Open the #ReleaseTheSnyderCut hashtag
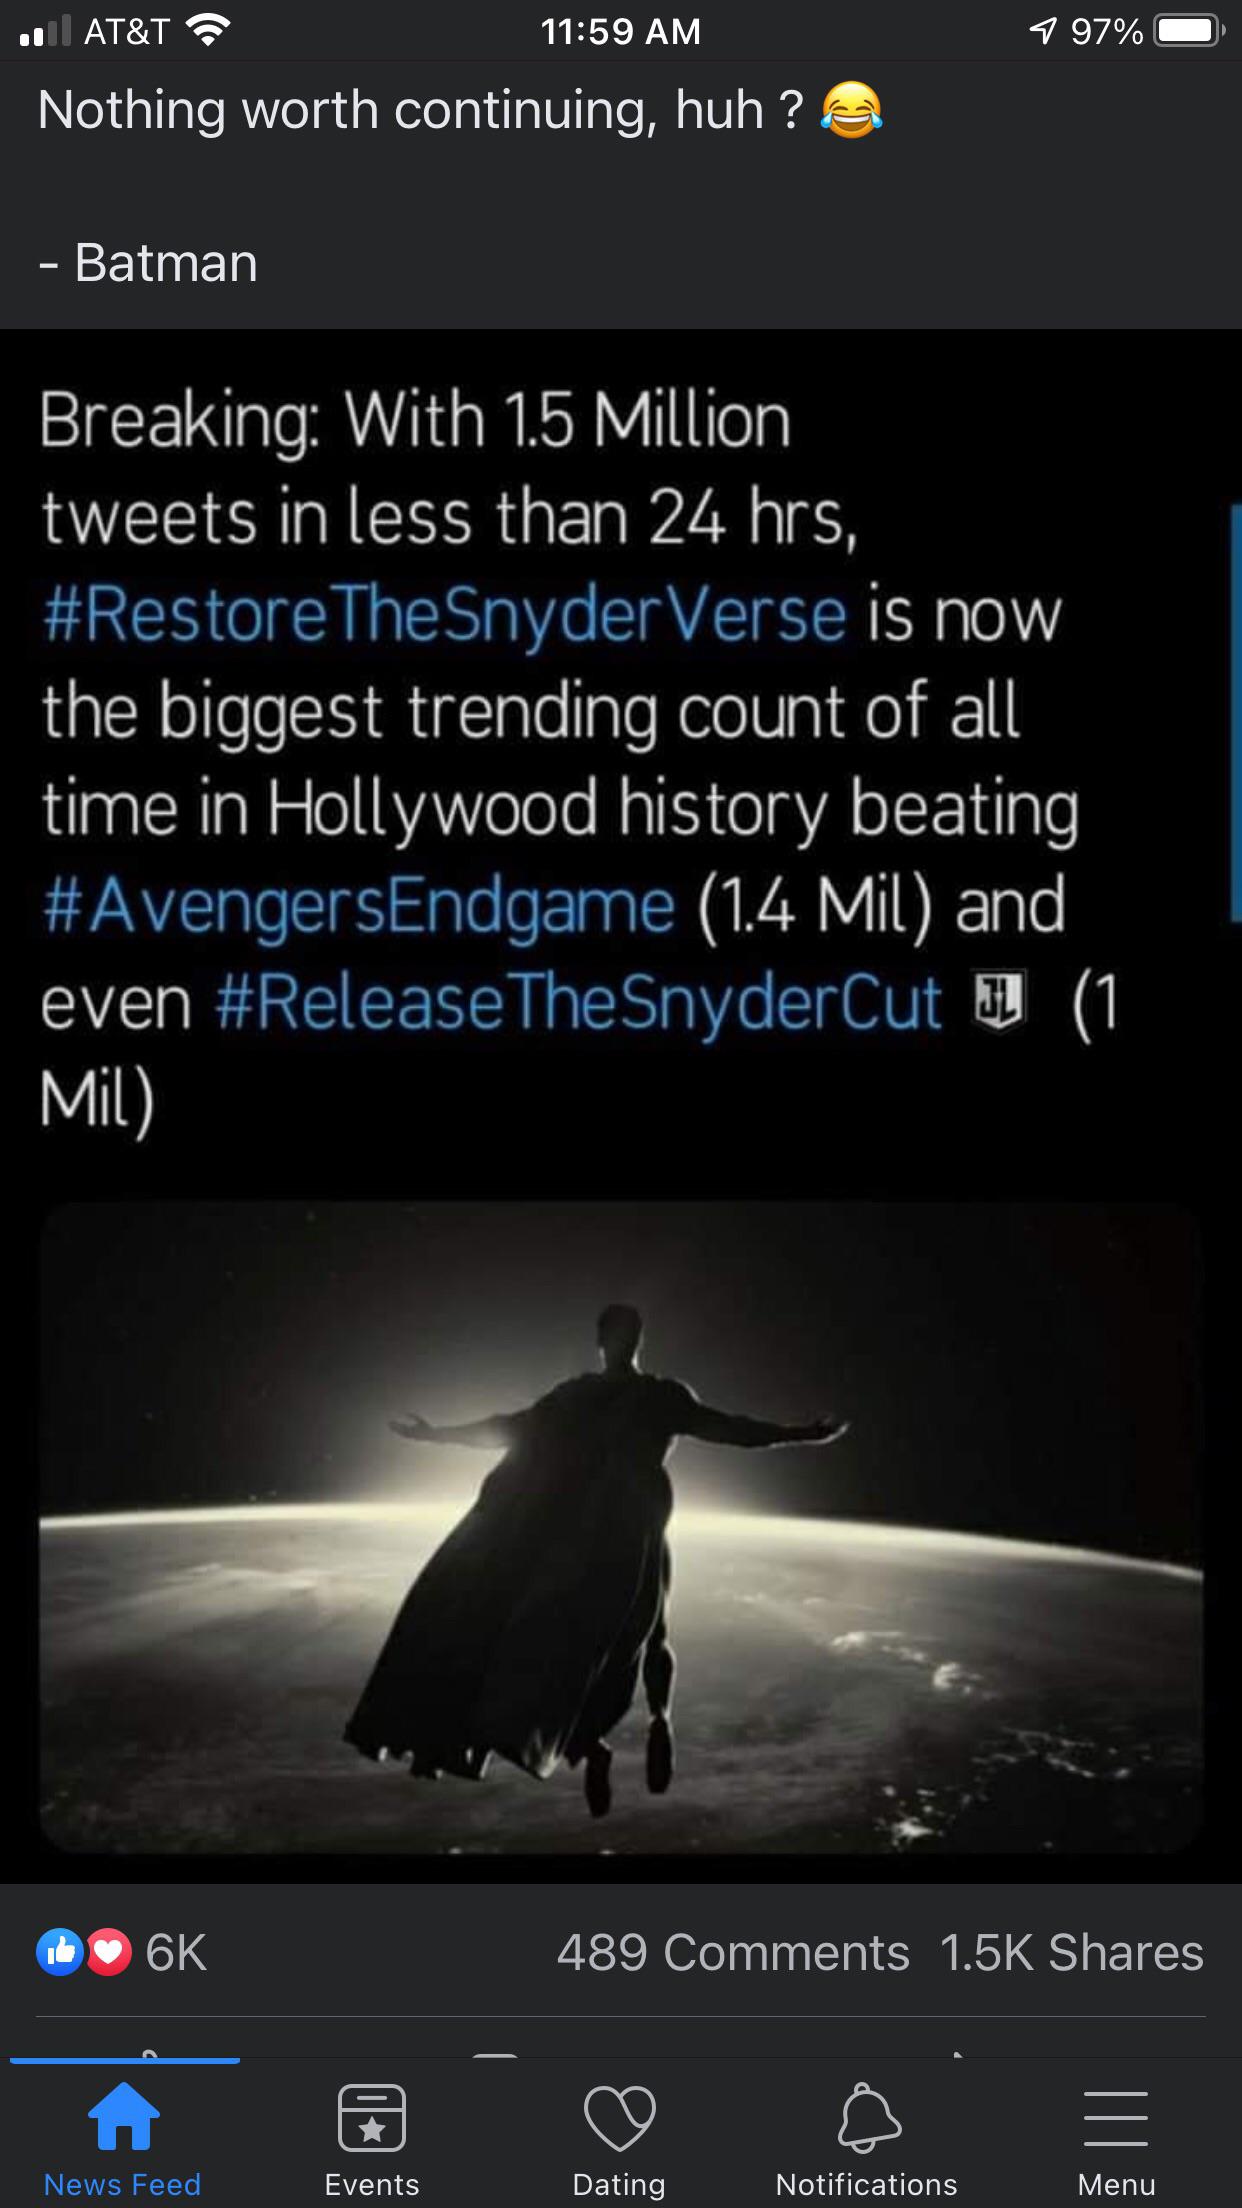 point(578,1003)
